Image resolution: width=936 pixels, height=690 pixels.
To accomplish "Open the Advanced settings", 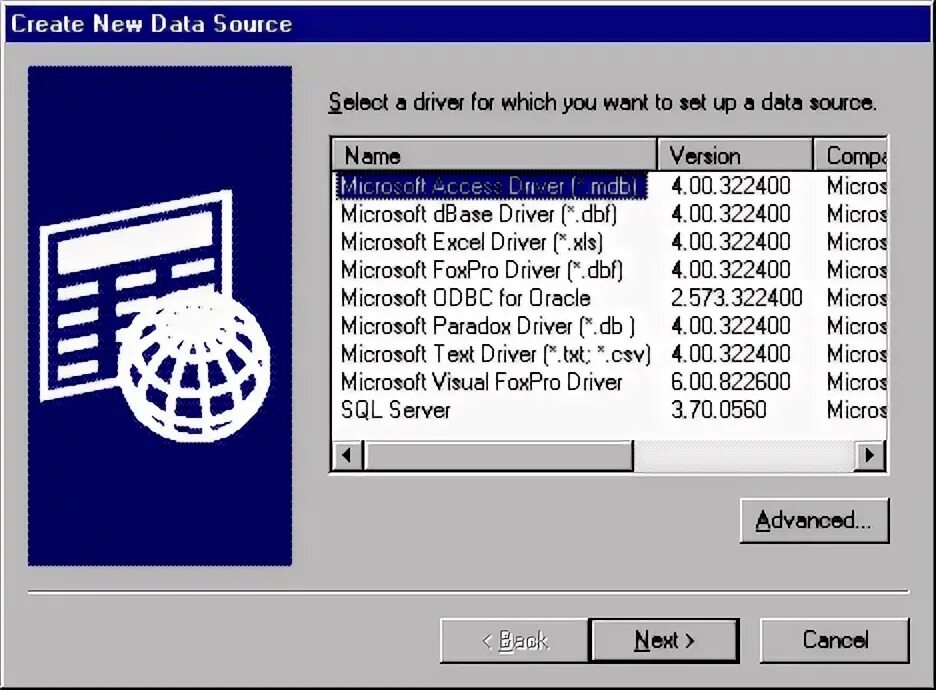I will pos(814,520).
